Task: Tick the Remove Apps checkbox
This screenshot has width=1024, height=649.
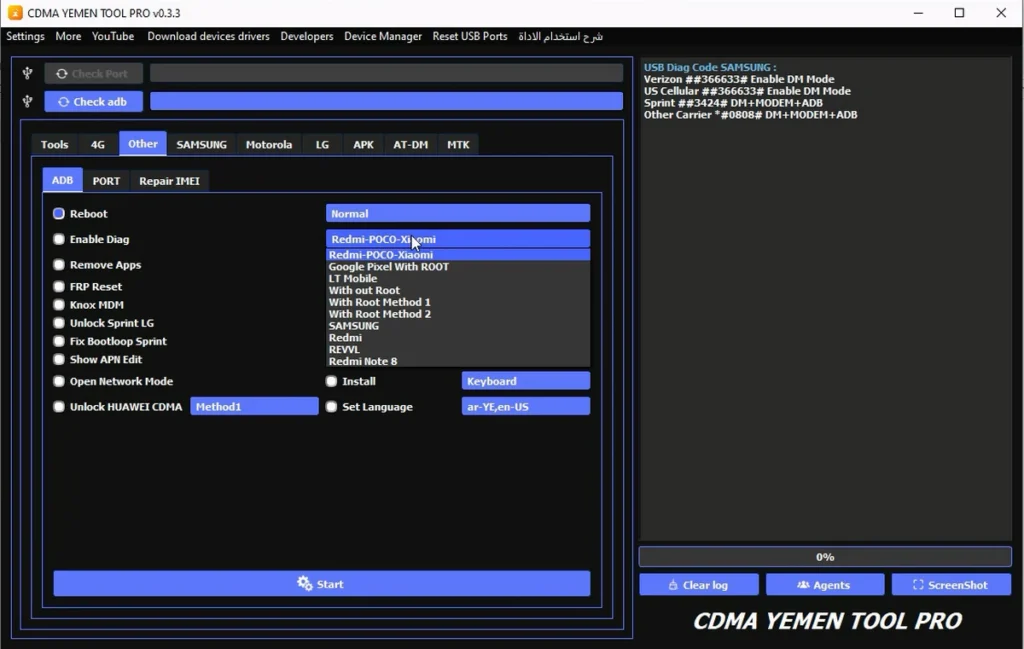Action: pos(59,265)
